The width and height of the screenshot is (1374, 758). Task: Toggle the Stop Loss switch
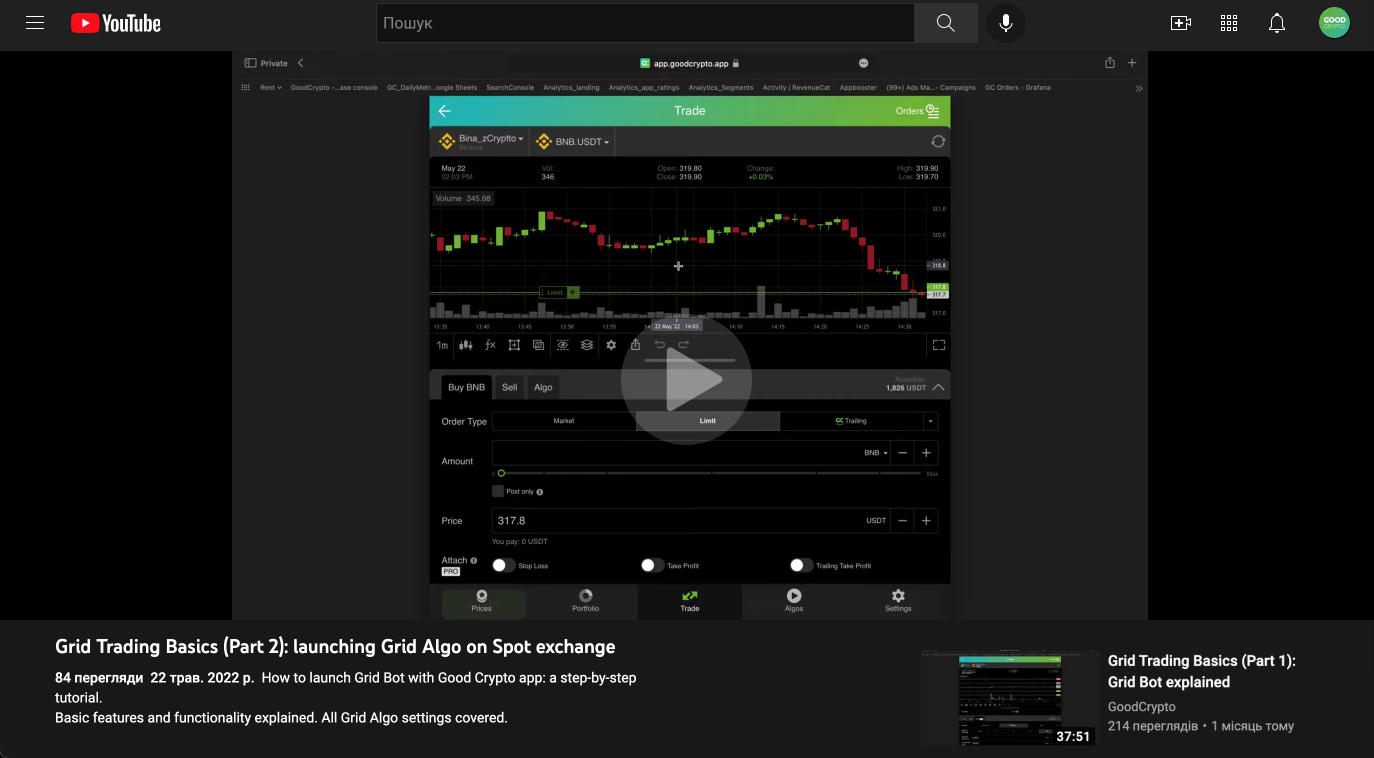click(x=503, y=565)
